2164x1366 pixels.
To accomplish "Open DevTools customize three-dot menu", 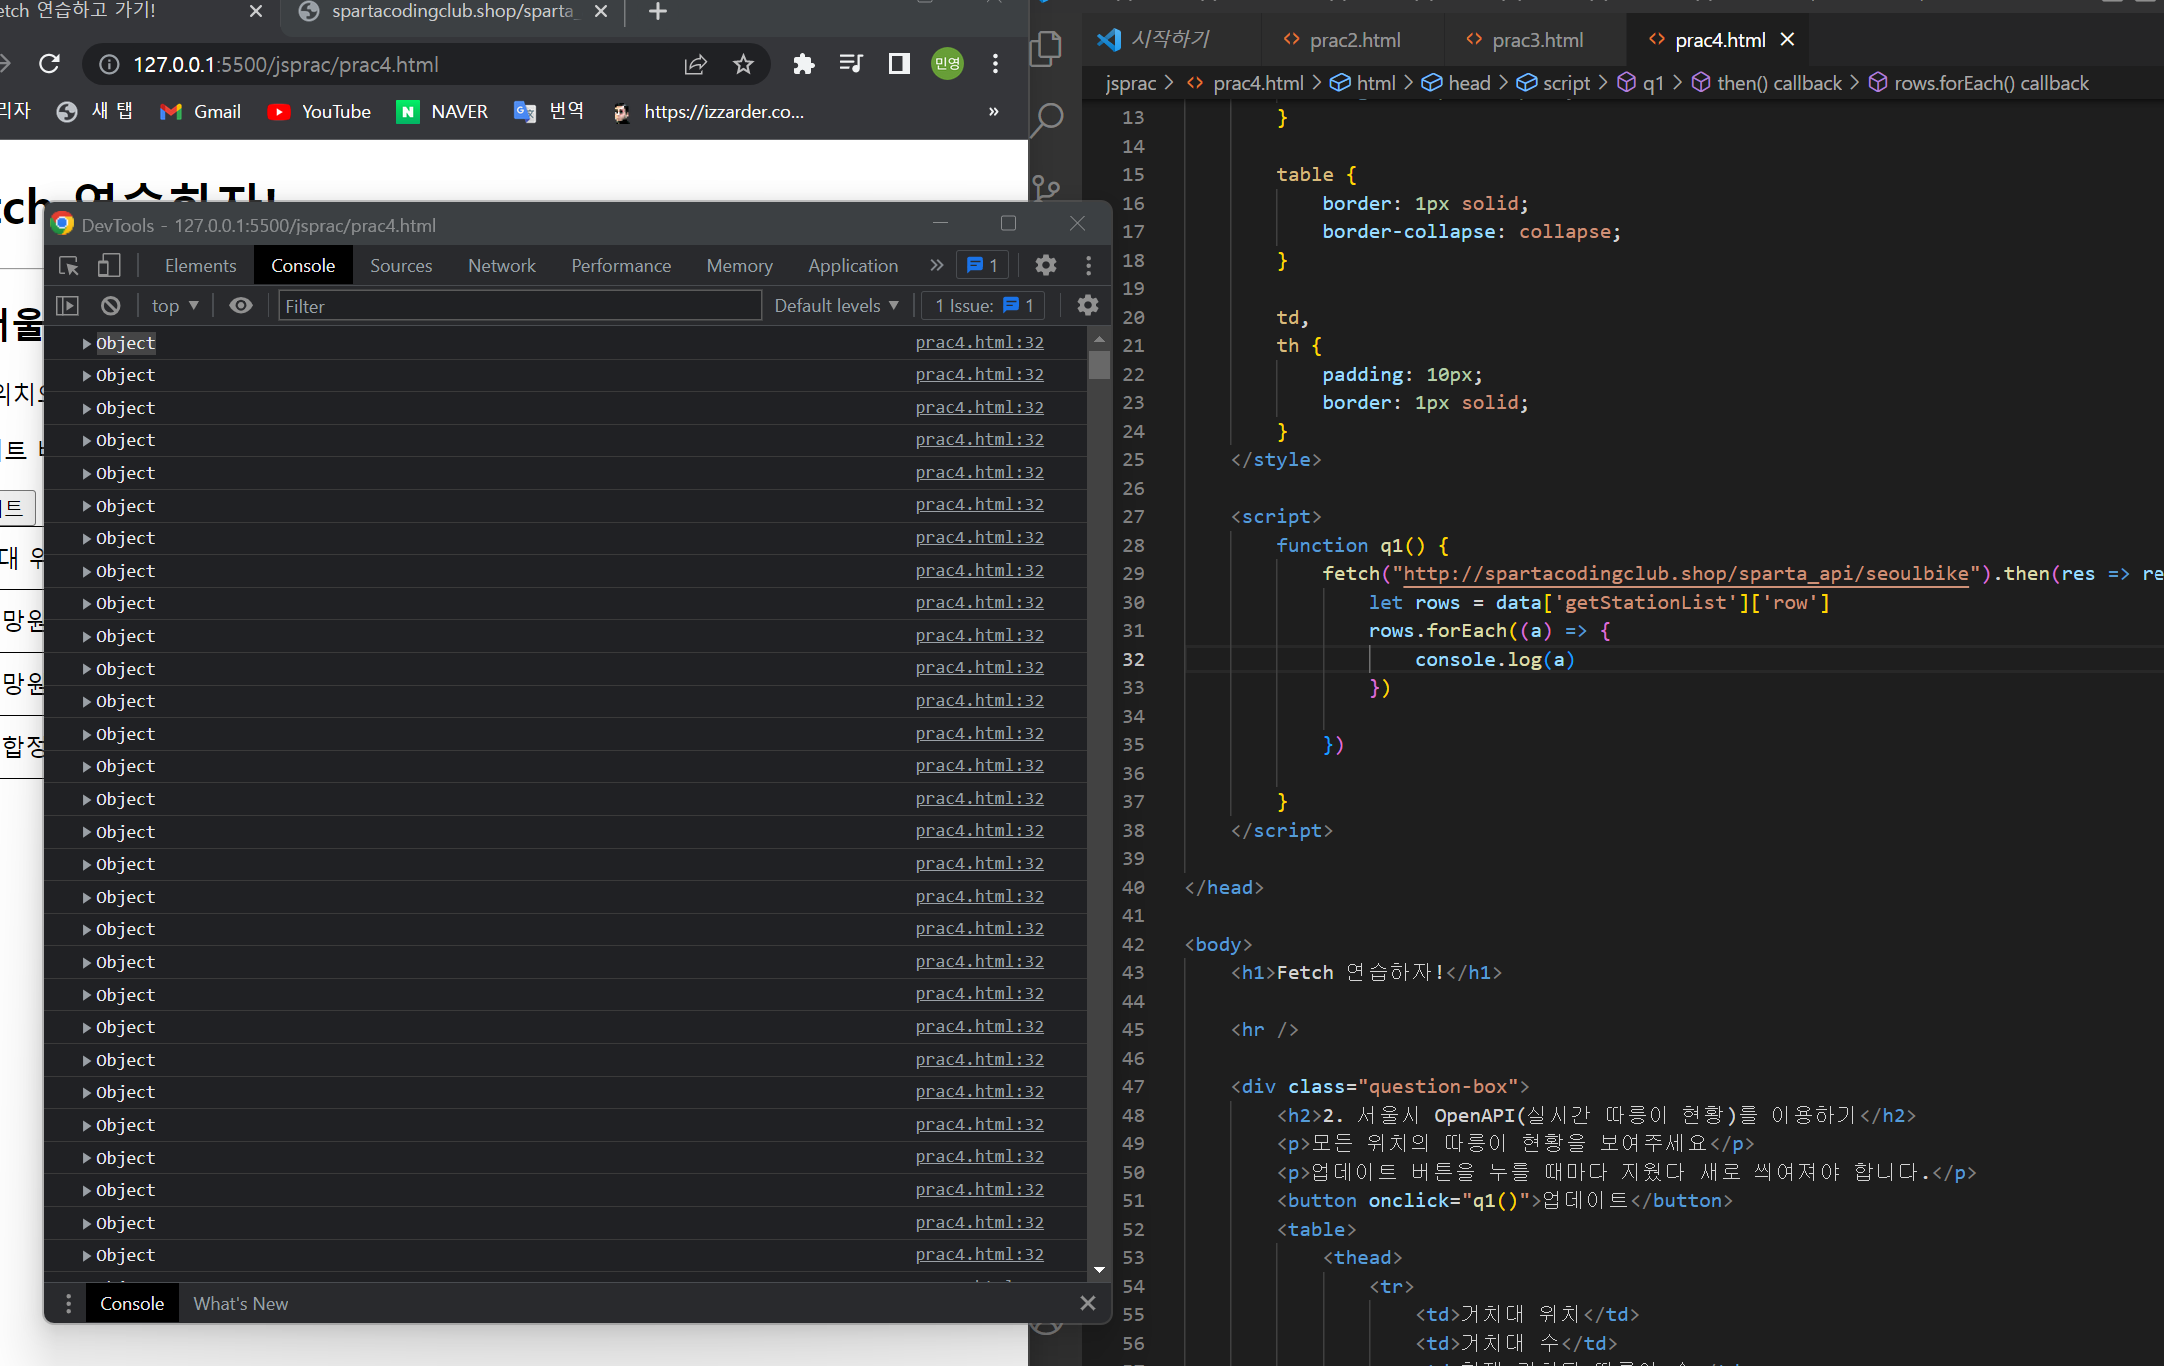I will click(x=1089, y=265).
